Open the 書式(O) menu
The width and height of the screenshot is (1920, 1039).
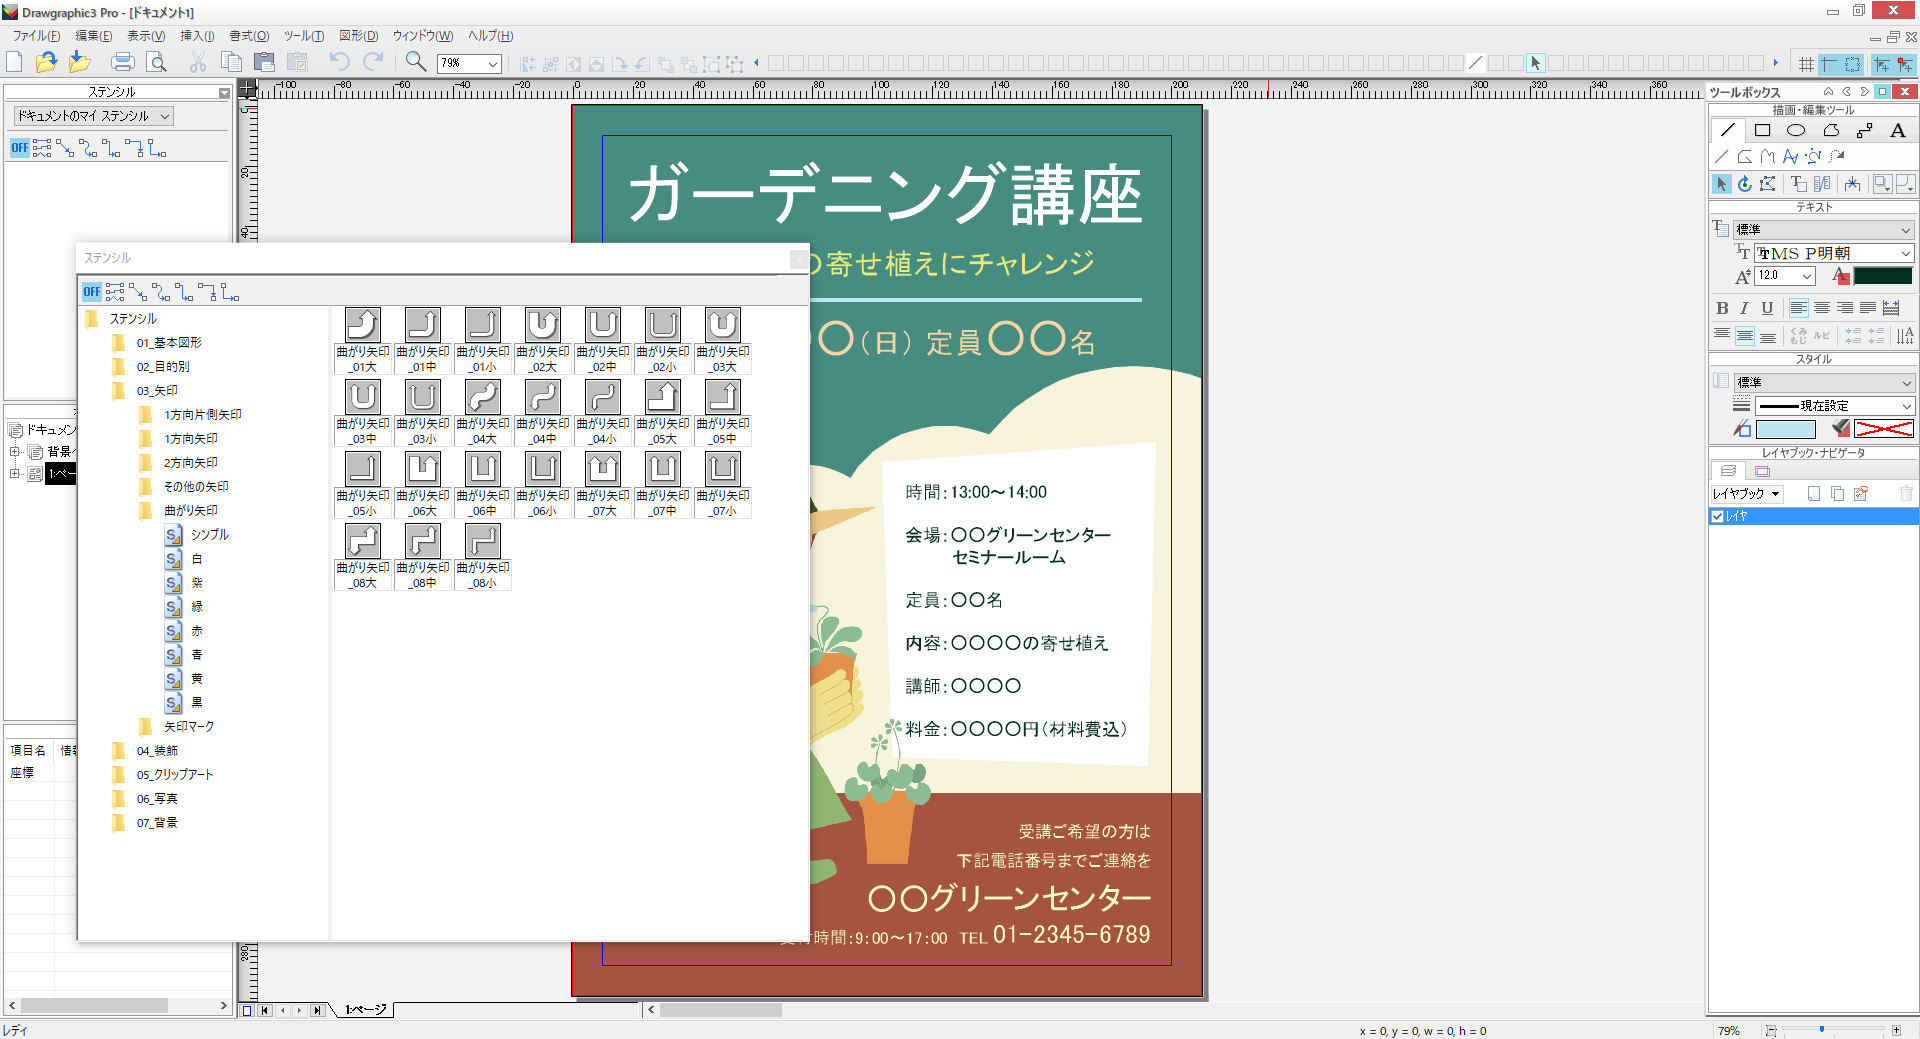click(249, 36)
